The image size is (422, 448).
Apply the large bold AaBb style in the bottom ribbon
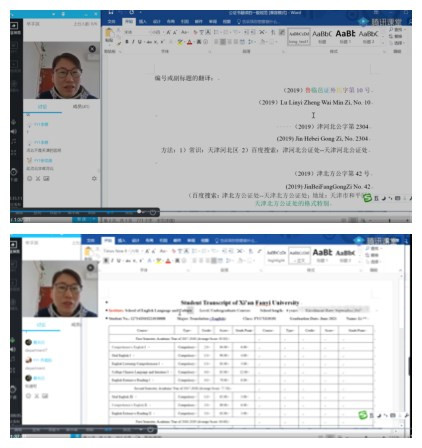(322, 253)
